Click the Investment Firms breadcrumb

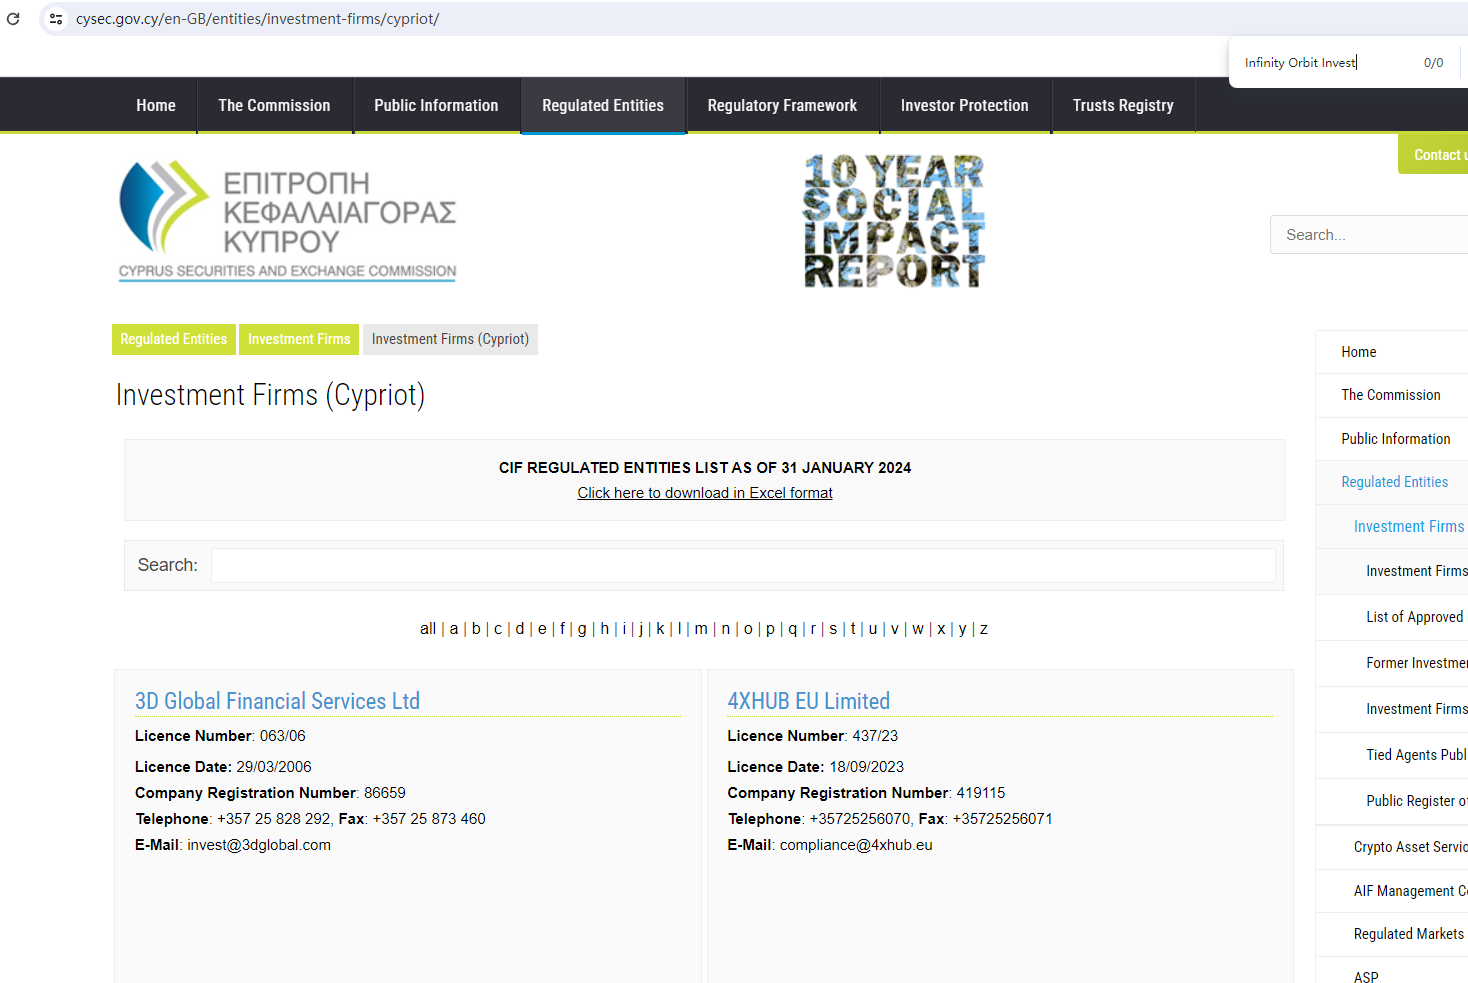[299, 339]
